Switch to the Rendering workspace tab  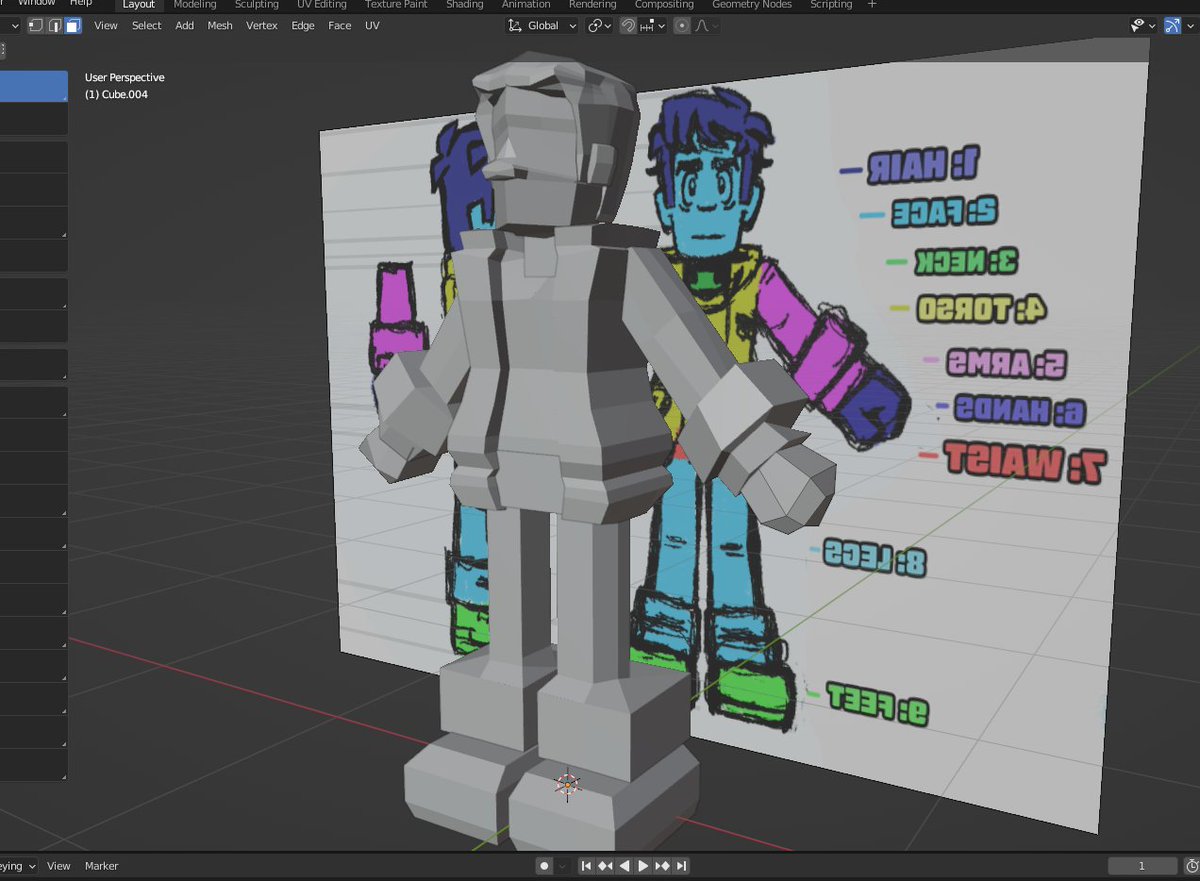(x=593, y=5)
